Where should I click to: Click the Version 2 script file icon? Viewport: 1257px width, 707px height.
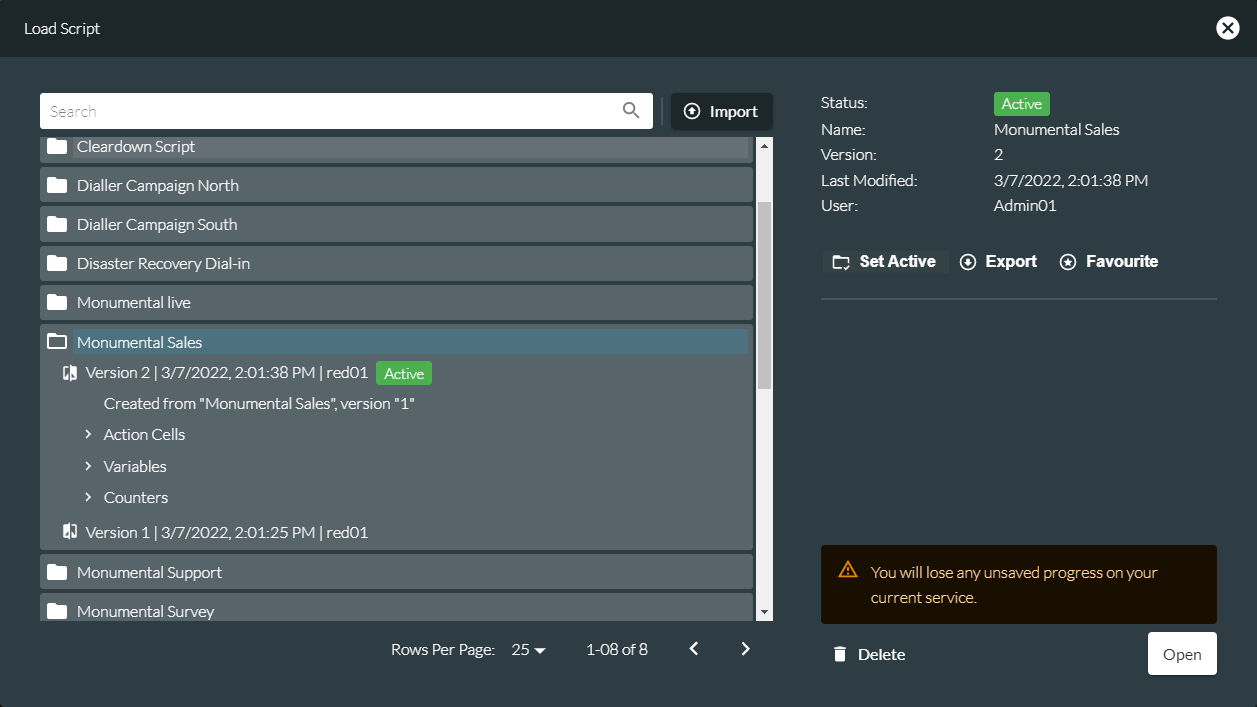click(x=70, y=373)
